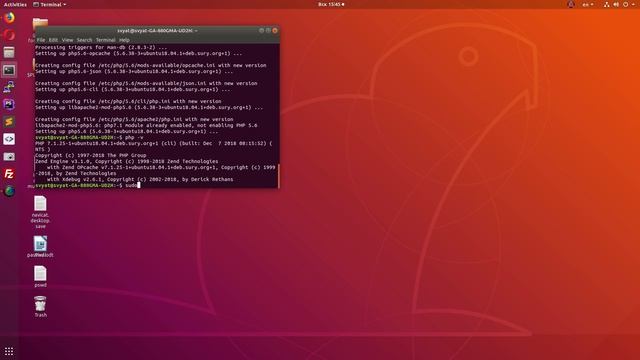Minimize the terminal window
The image size is (640, 360).
pos(261,30)
